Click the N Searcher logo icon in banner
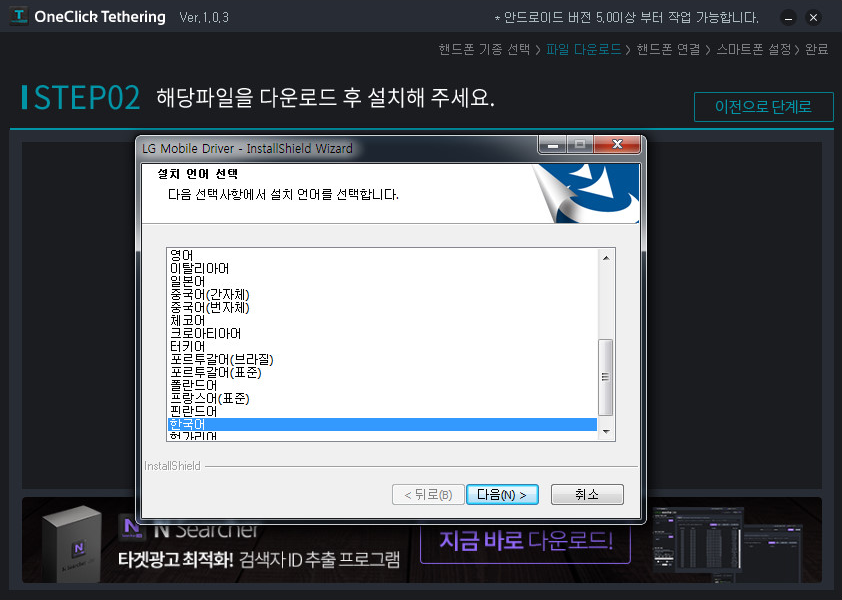Screen dimensions: 842x600 tap(132, 527)
